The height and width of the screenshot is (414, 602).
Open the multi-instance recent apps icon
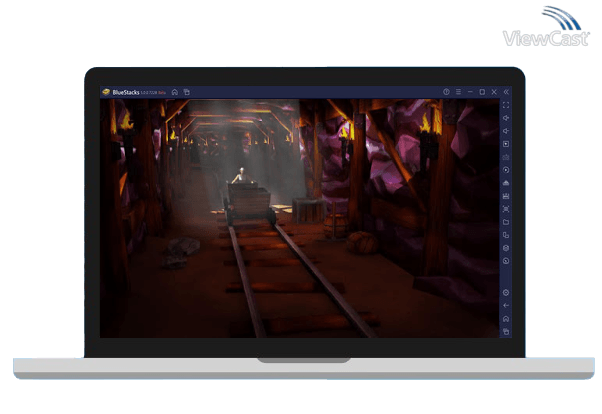(187, 92)
